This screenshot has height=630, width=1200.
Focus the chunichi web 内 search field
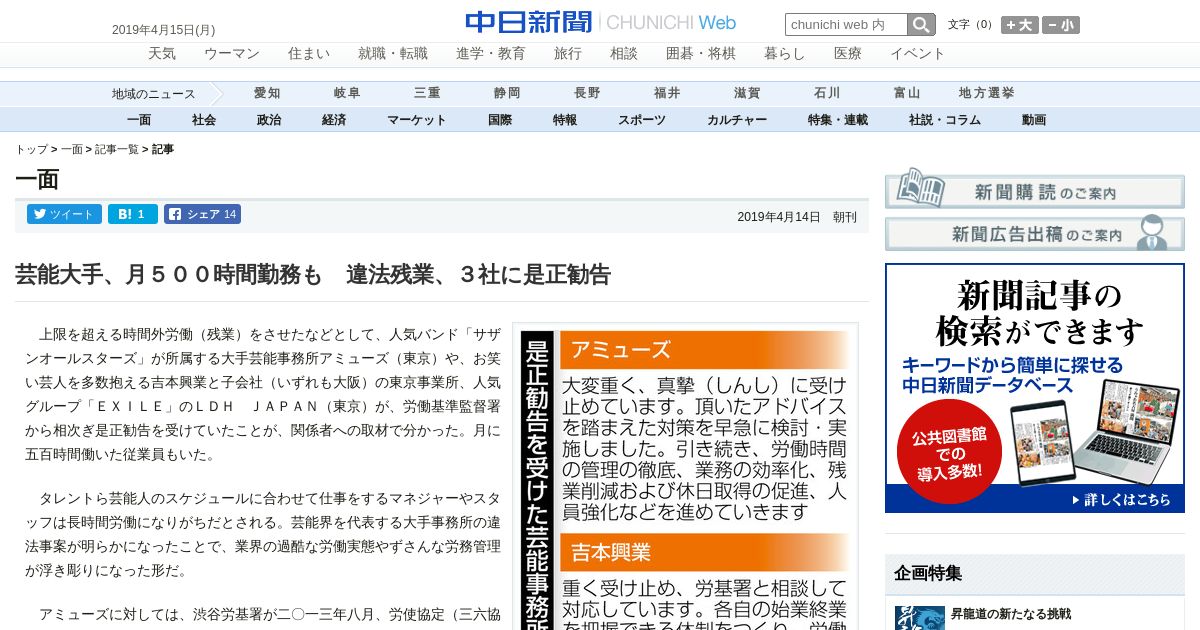(846, 25)
